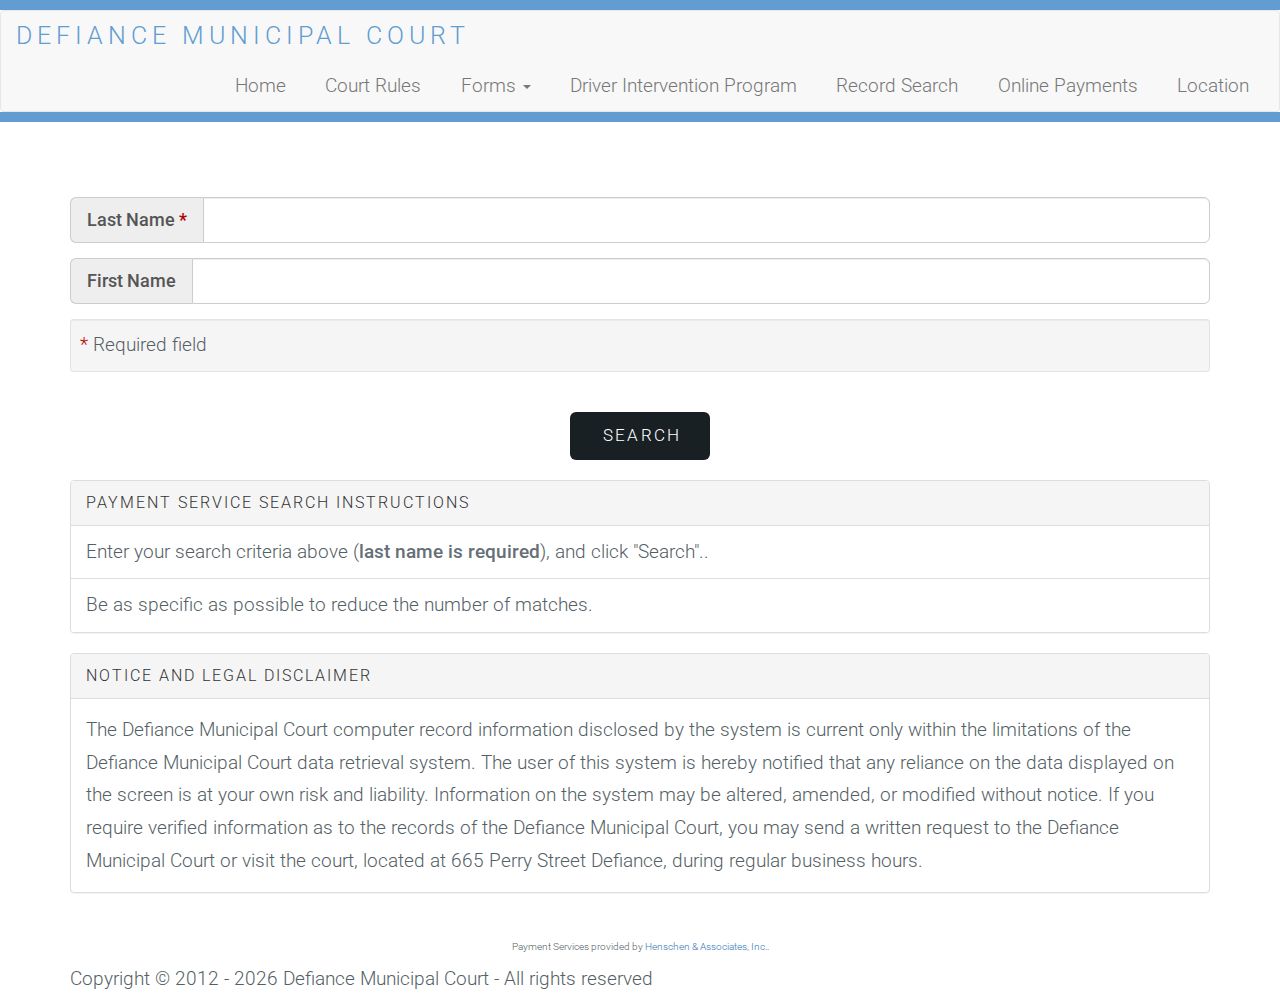Viewport: 1280px width, 996px height.
Task: Select the 'First Name' field label
Action: point(131,281)
